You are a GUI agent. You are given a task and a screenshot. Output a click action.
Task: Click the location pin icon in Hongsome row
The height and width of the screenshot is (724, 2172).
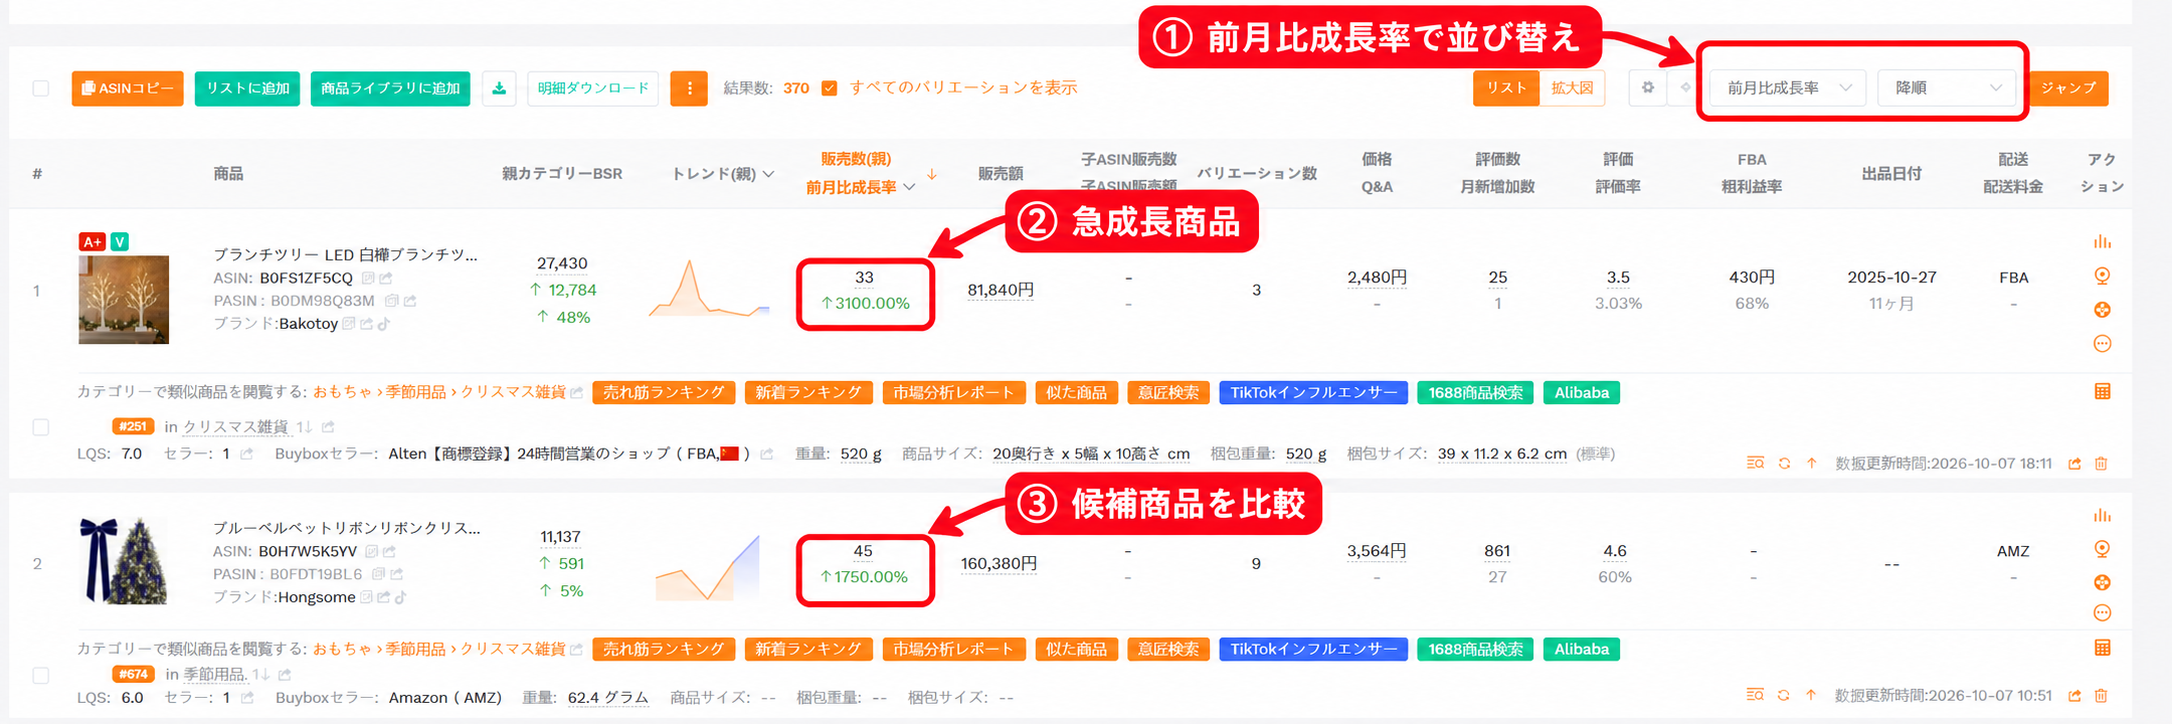coord(2102,549)
